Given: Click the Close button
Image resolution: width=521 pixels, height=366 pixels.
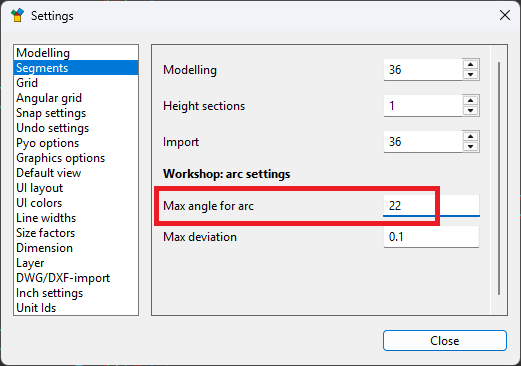Looking at the screenshot, I should point(445,341).
